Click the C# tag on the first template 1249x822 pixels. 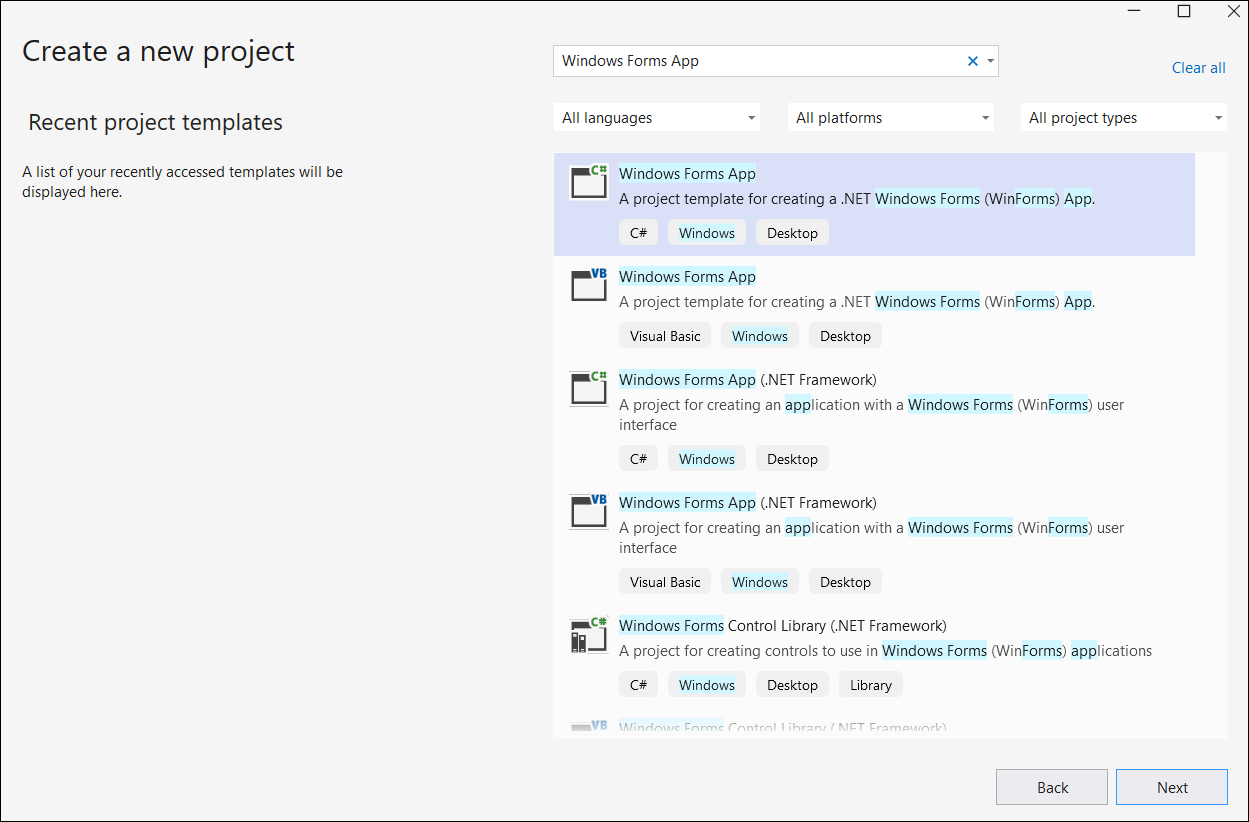click(x=638, y=232)
